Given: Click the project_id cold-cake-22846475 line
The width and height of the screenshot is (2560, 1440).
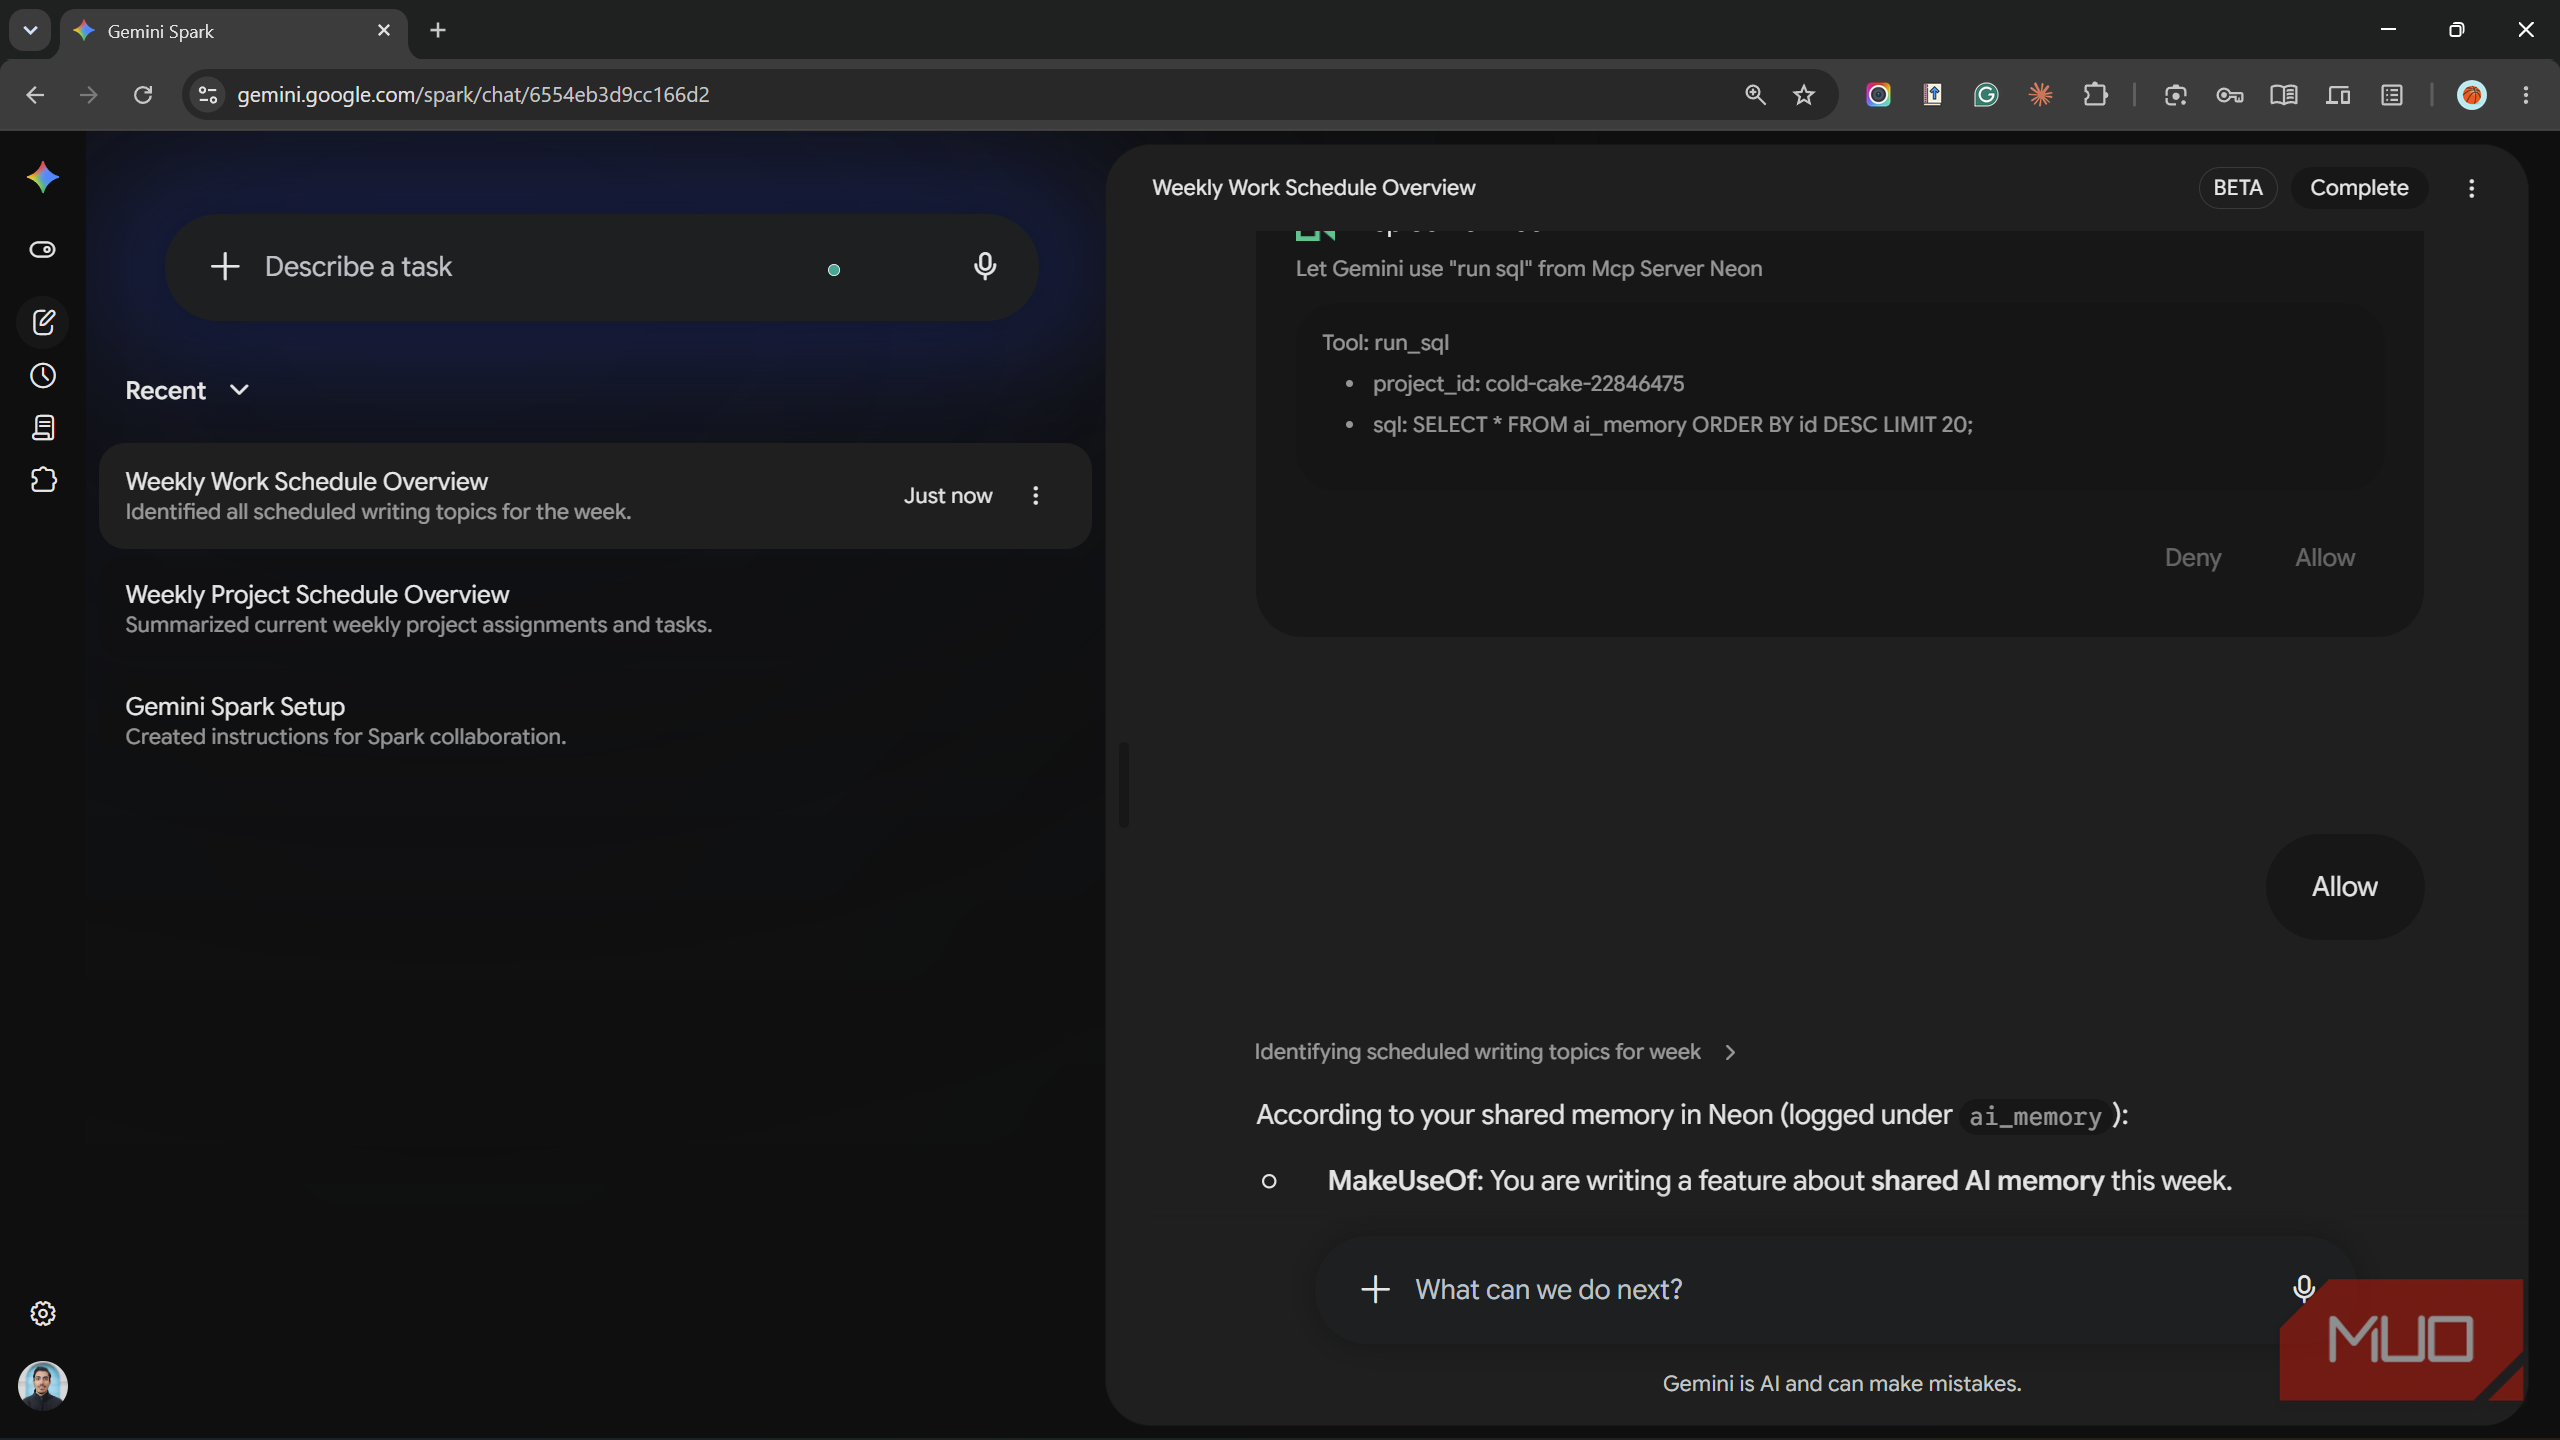Looking at the screenshot, I should pos(1528,384).
